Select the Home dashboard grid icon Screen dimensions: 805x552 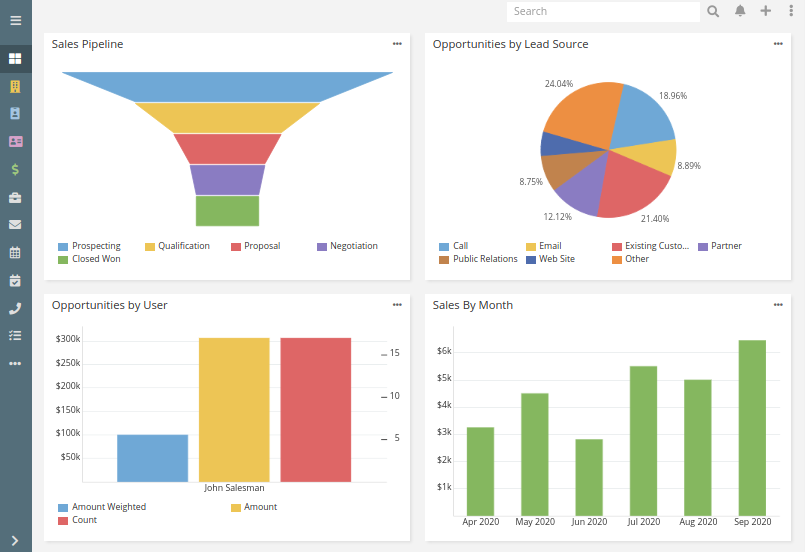point(15,59)
